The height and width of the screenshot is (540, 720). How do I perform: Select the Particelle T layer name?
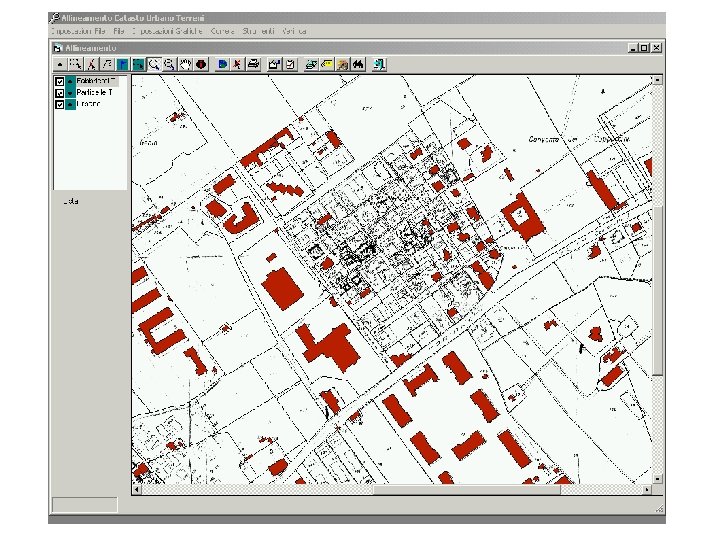96,92
